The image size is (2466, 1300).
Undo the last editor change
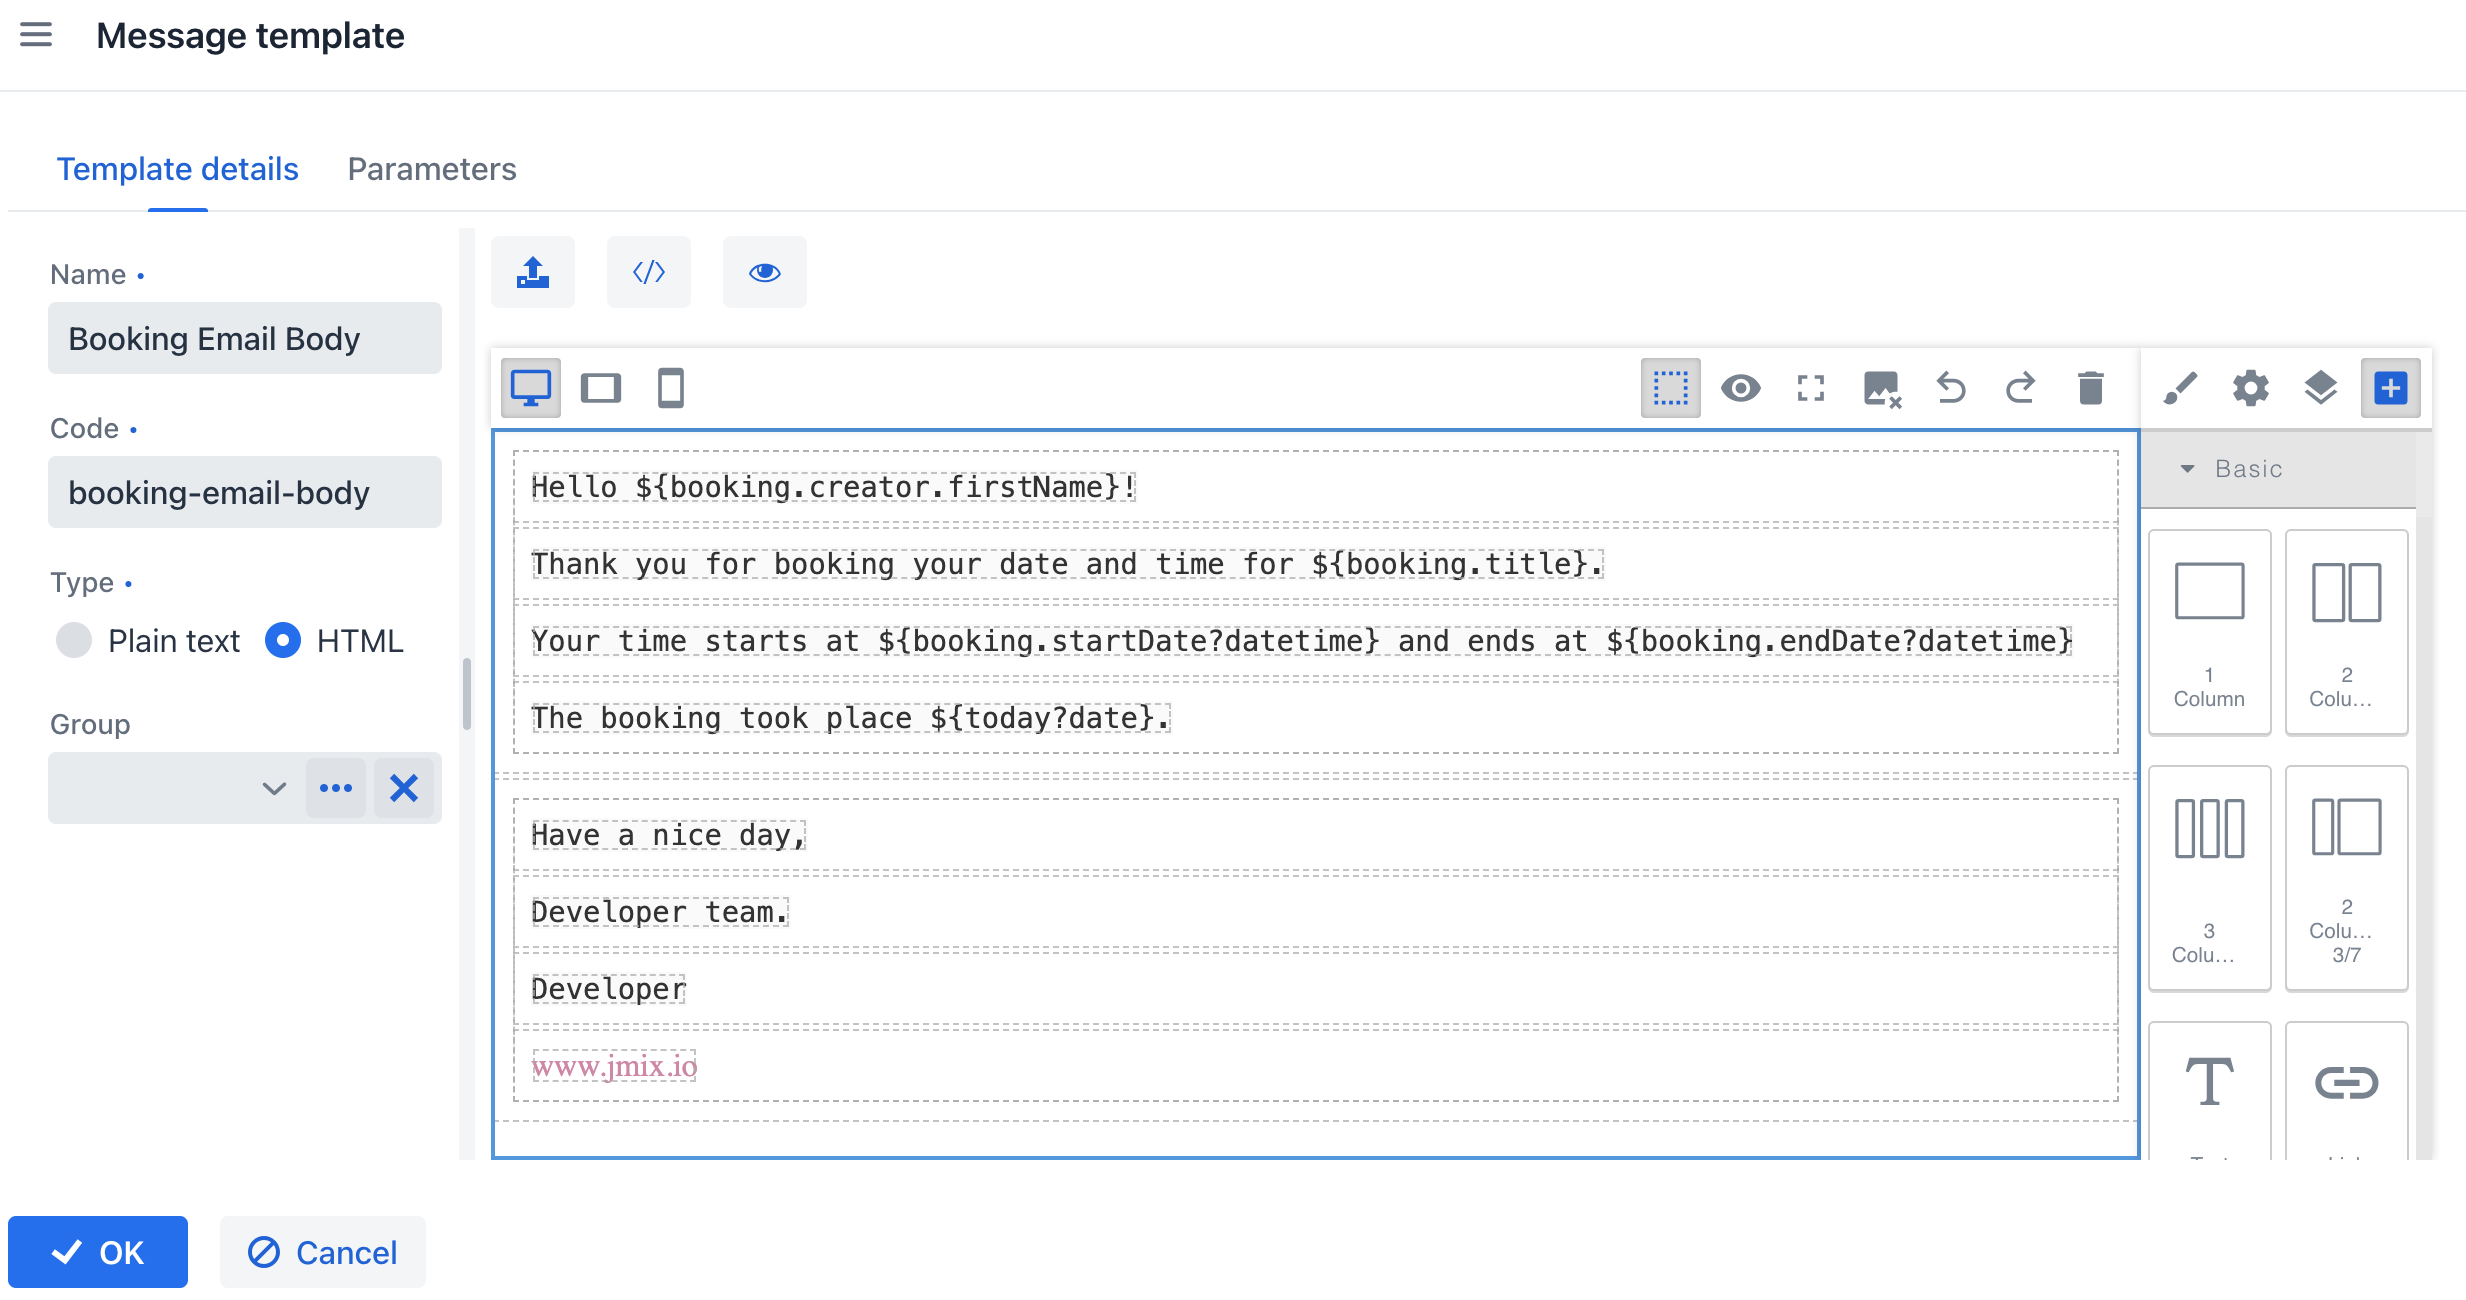point(1951,388)
